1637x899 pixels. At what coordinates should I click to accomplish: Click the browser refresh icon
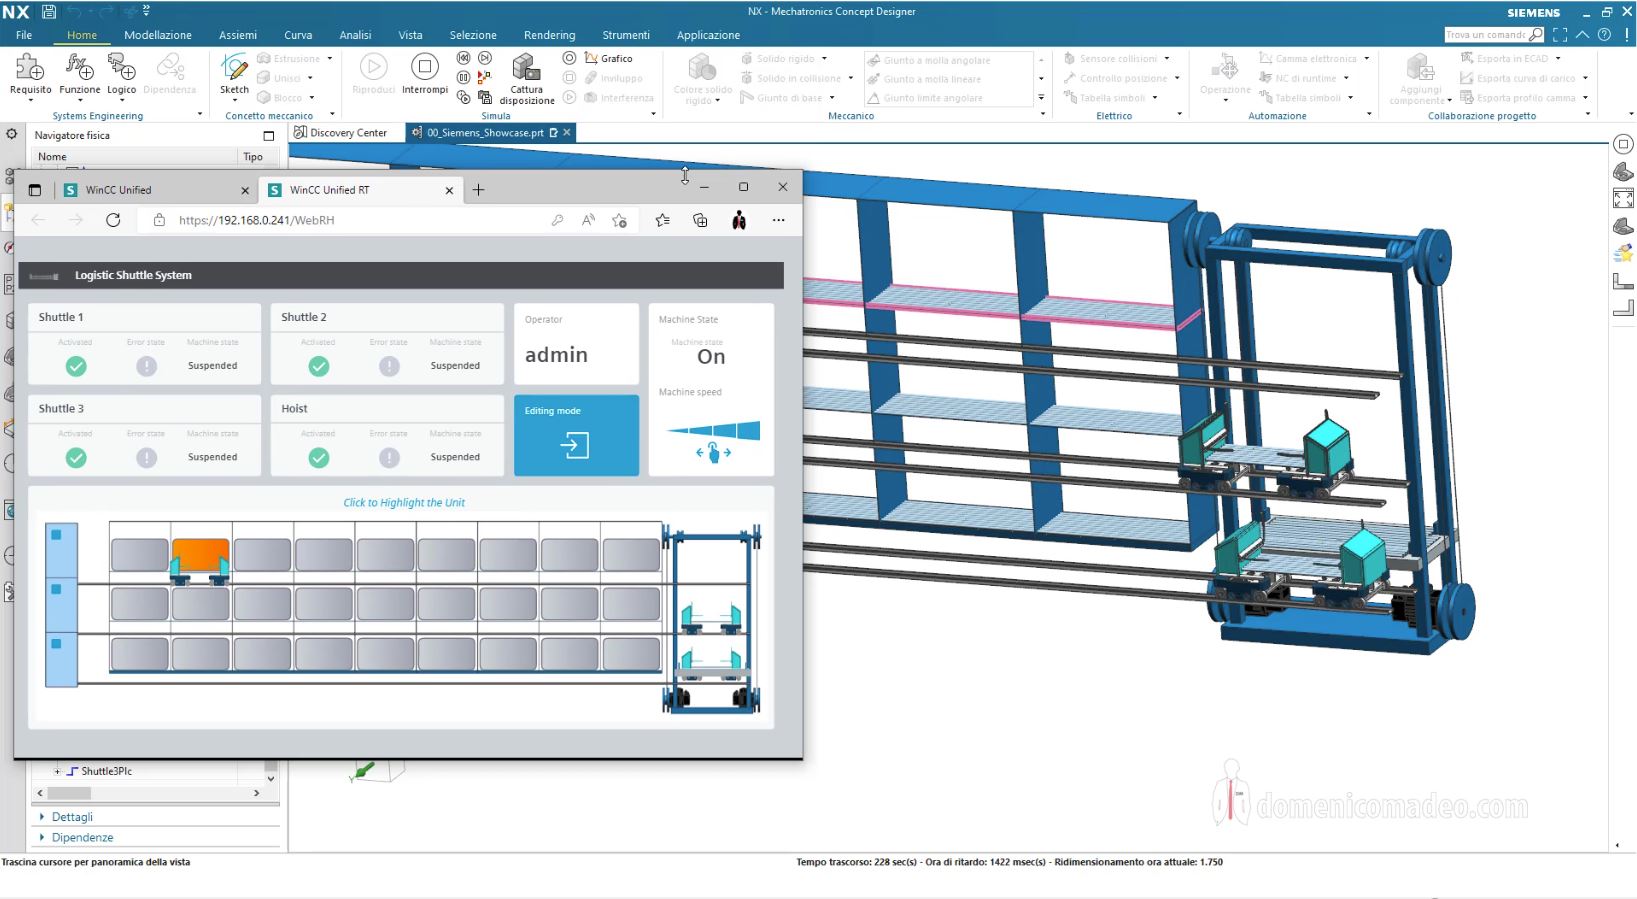tap(113, 220)
